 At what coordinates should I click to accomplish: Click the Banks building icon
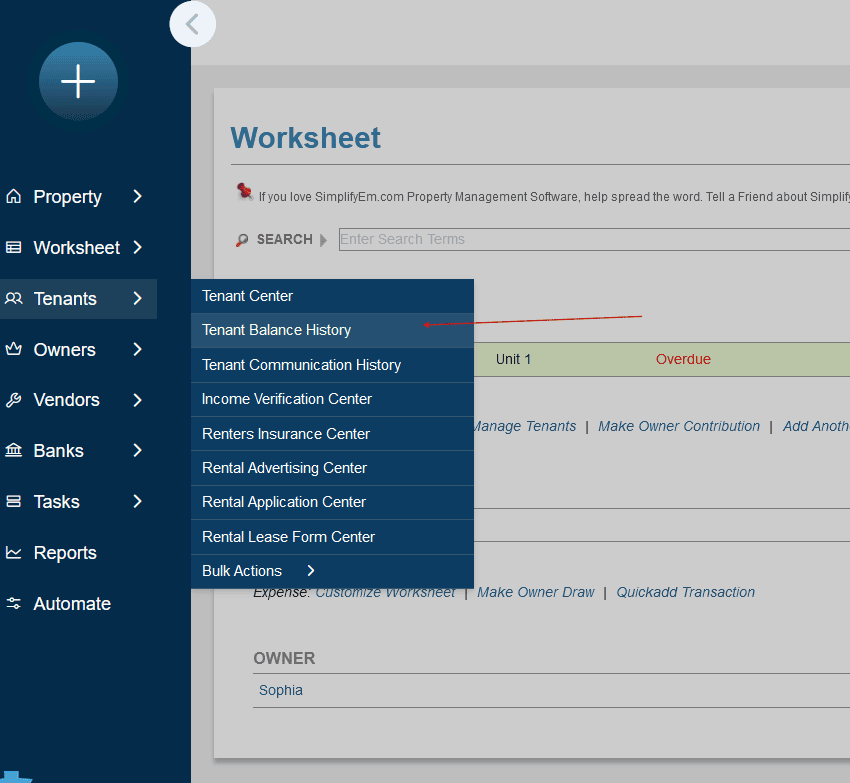(x=14, y=451)
